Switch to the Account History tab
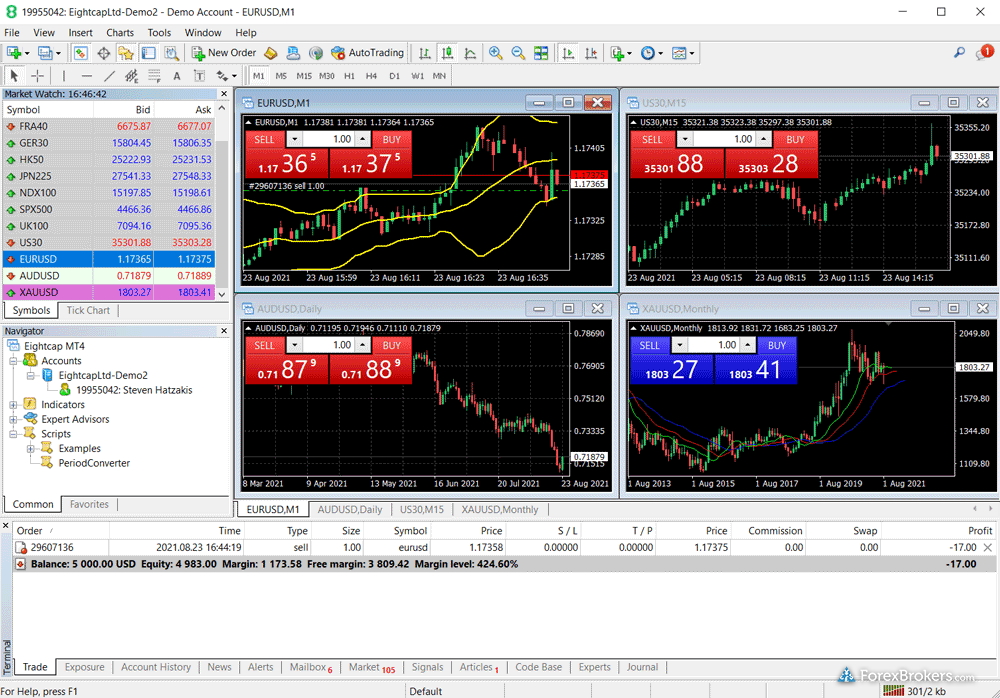The image size is (1000, 698). tap(156, 667)
